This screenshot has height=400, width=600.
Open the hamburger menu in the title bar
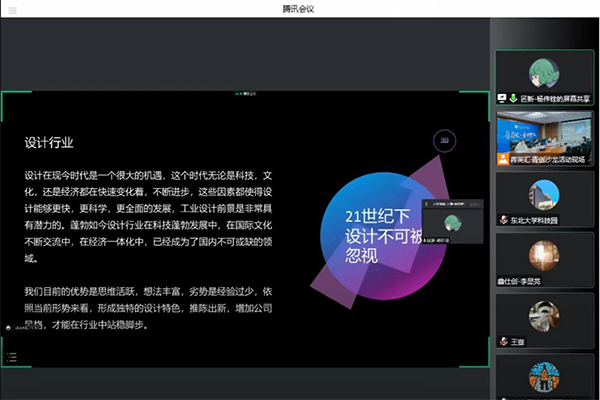[9, 8]
